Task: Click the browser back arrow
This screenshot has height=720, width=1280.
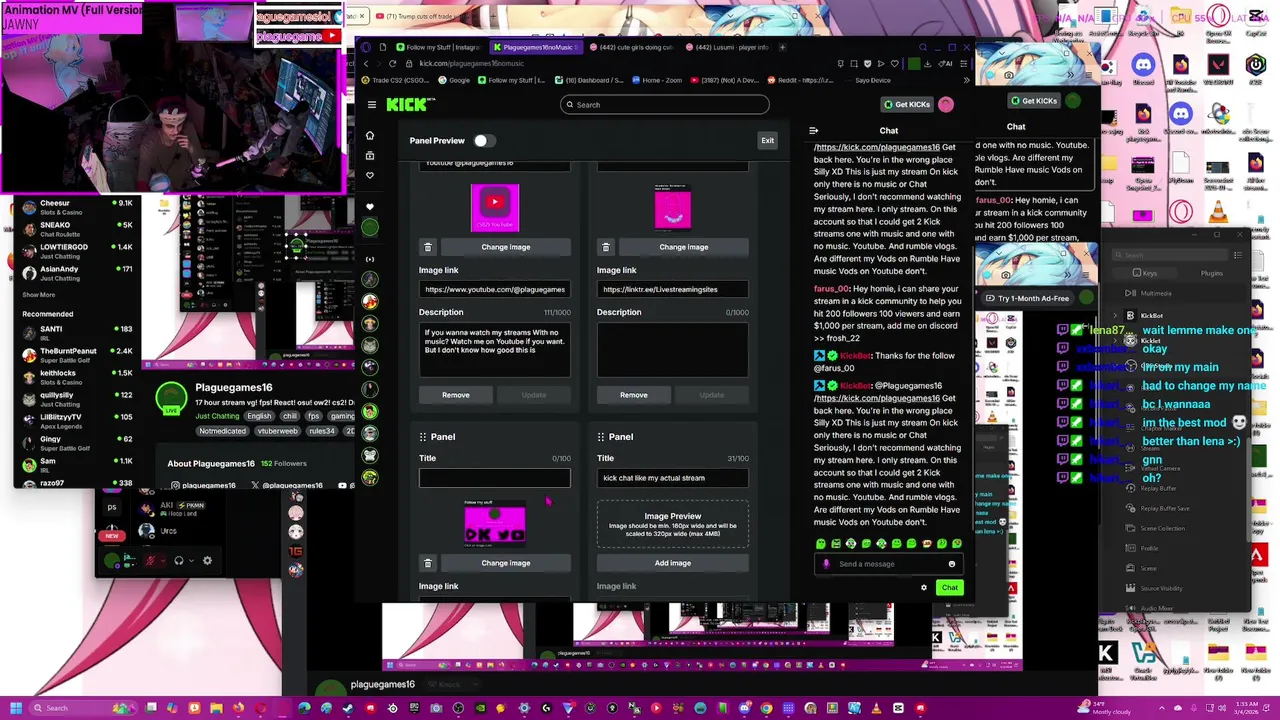Action: (x=366, y=64)
